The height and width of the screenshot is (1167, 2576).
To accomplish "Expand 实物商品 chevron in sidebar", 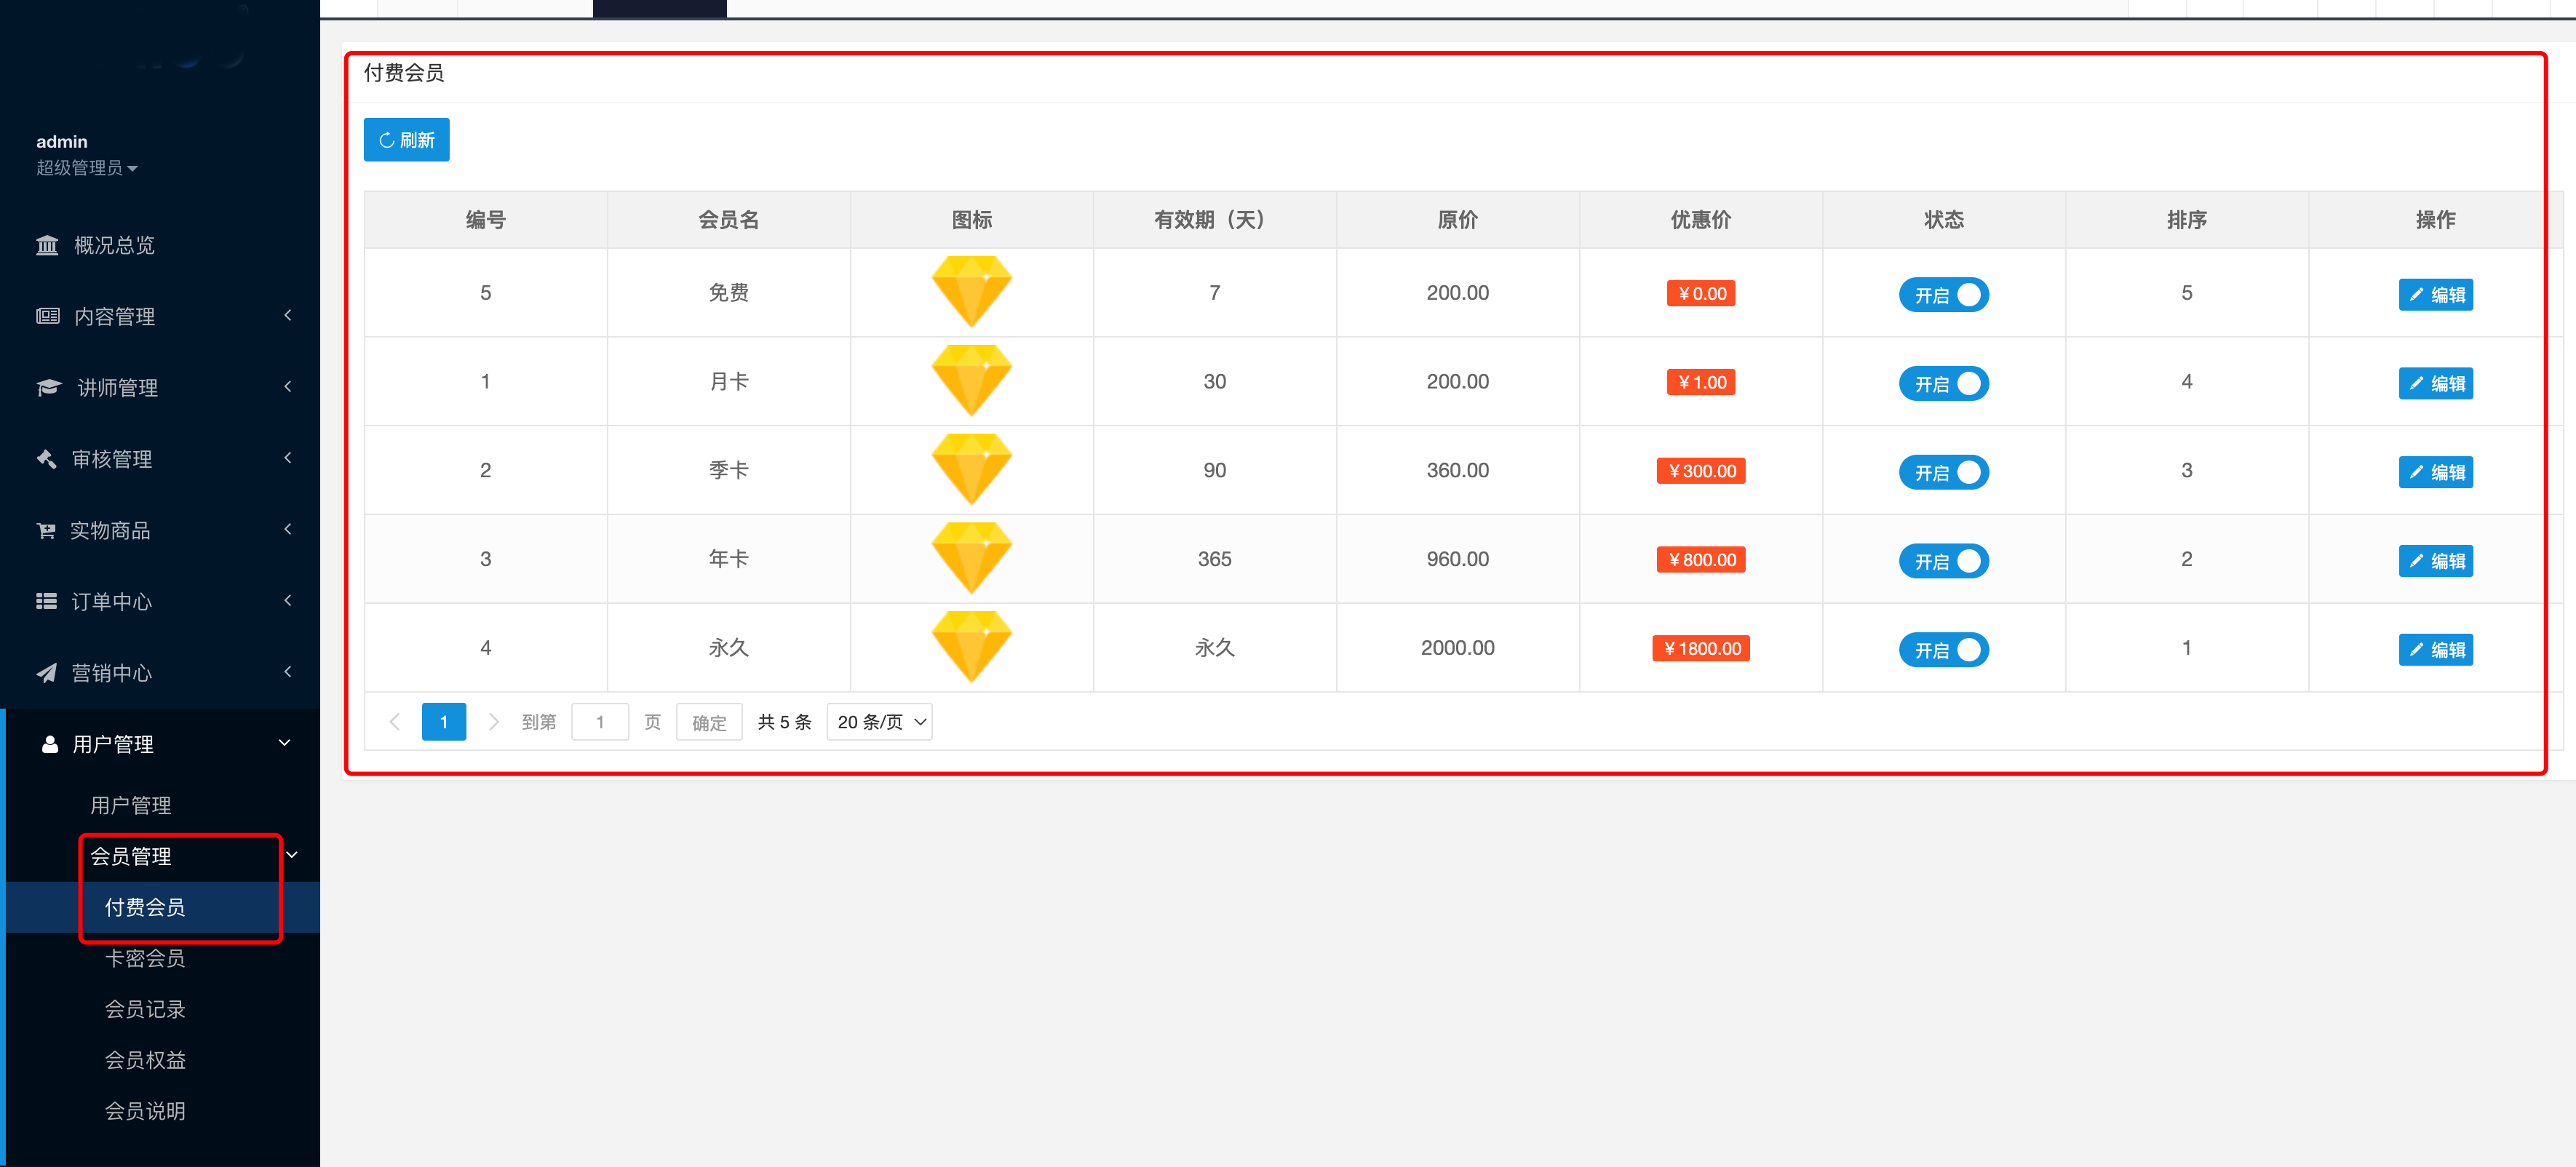I will pyautogui.click(x=288, y=529).
